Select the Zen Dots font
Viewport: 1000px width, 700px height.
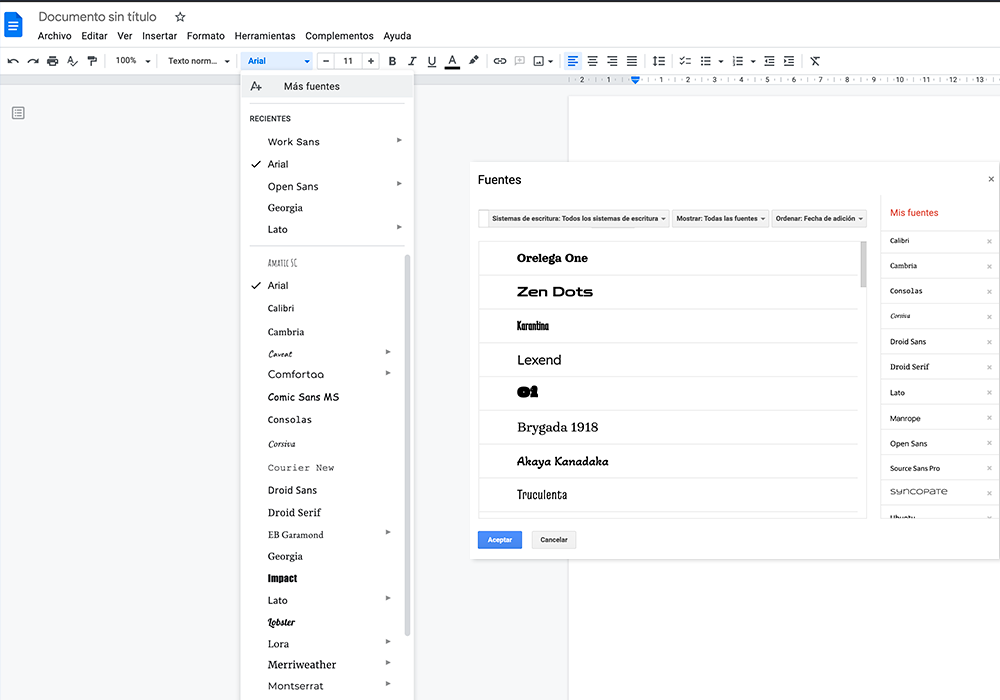click(x=668, y=292)
